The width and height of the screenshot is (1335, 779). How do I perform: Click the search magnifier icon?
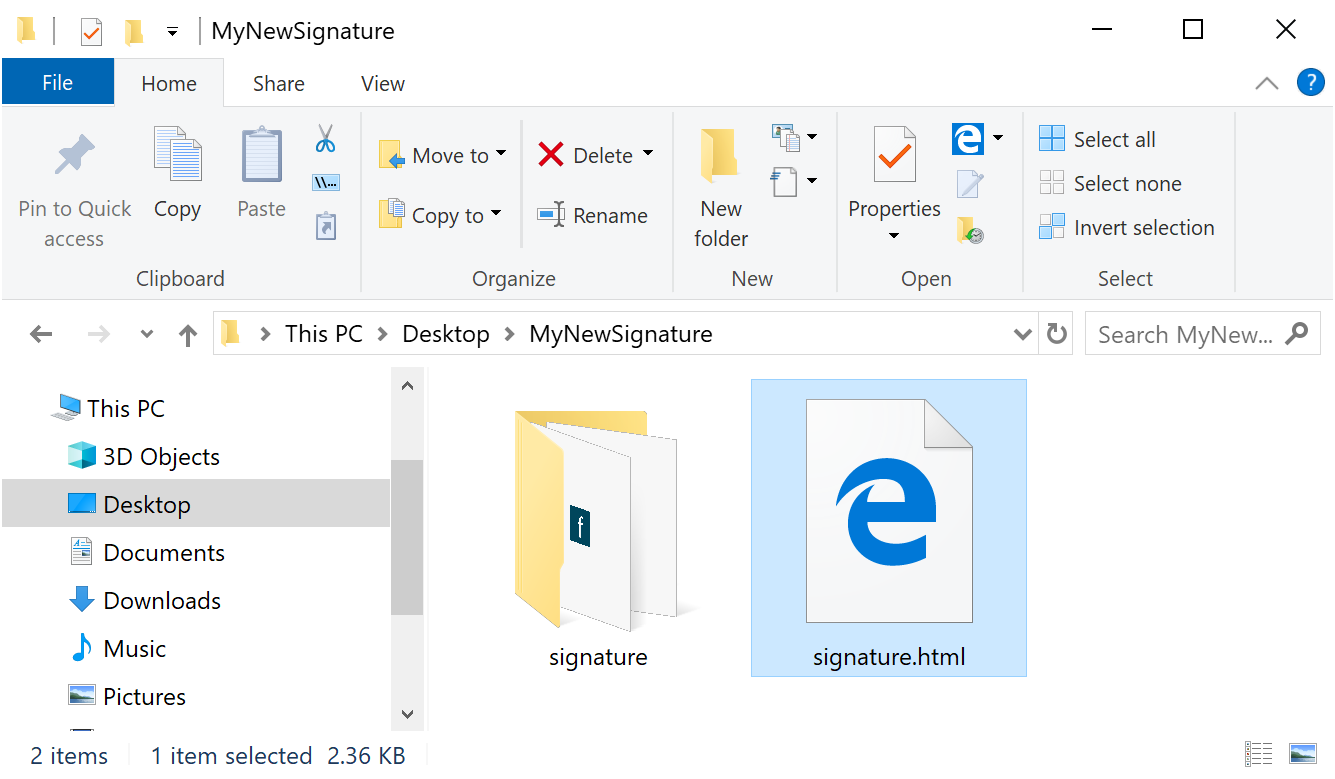click(x=1296, y=333)
